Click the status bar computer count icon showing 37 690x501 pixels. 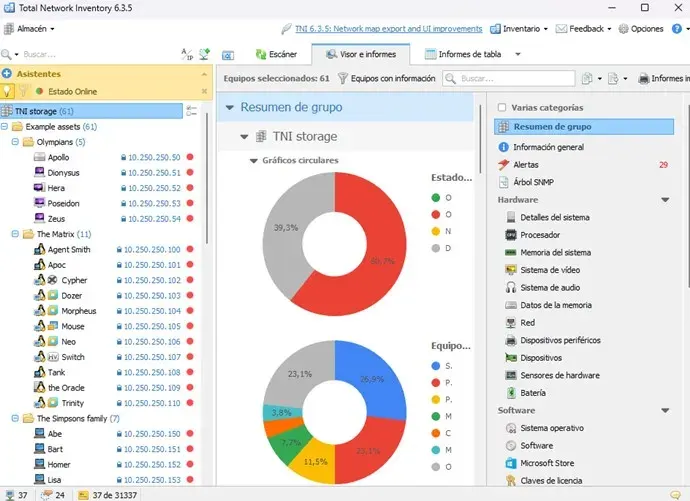(x=9, y=495)
